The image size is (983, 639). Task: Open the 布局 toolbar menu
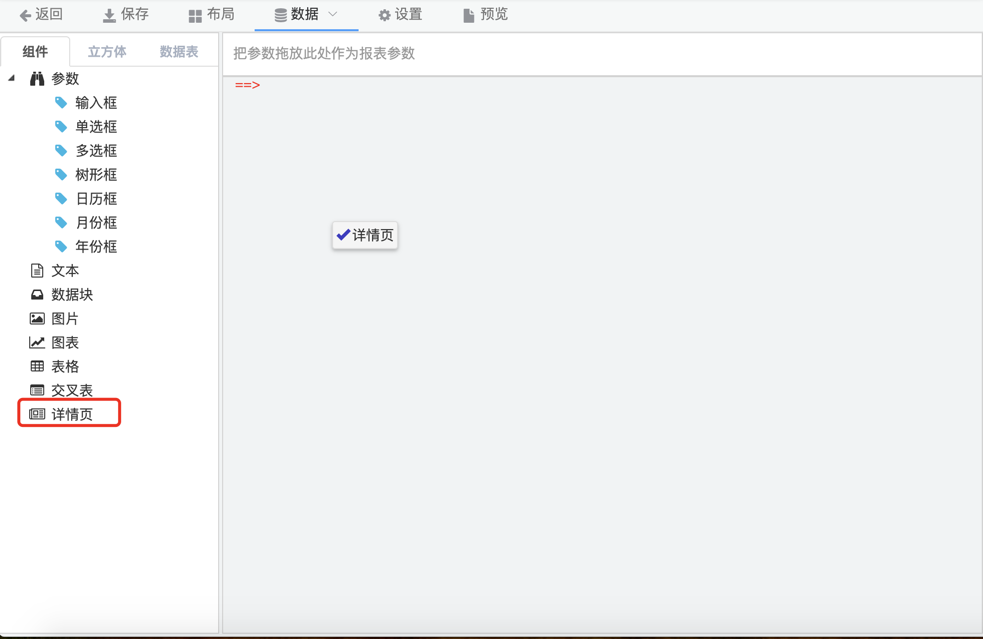point(211,15)
